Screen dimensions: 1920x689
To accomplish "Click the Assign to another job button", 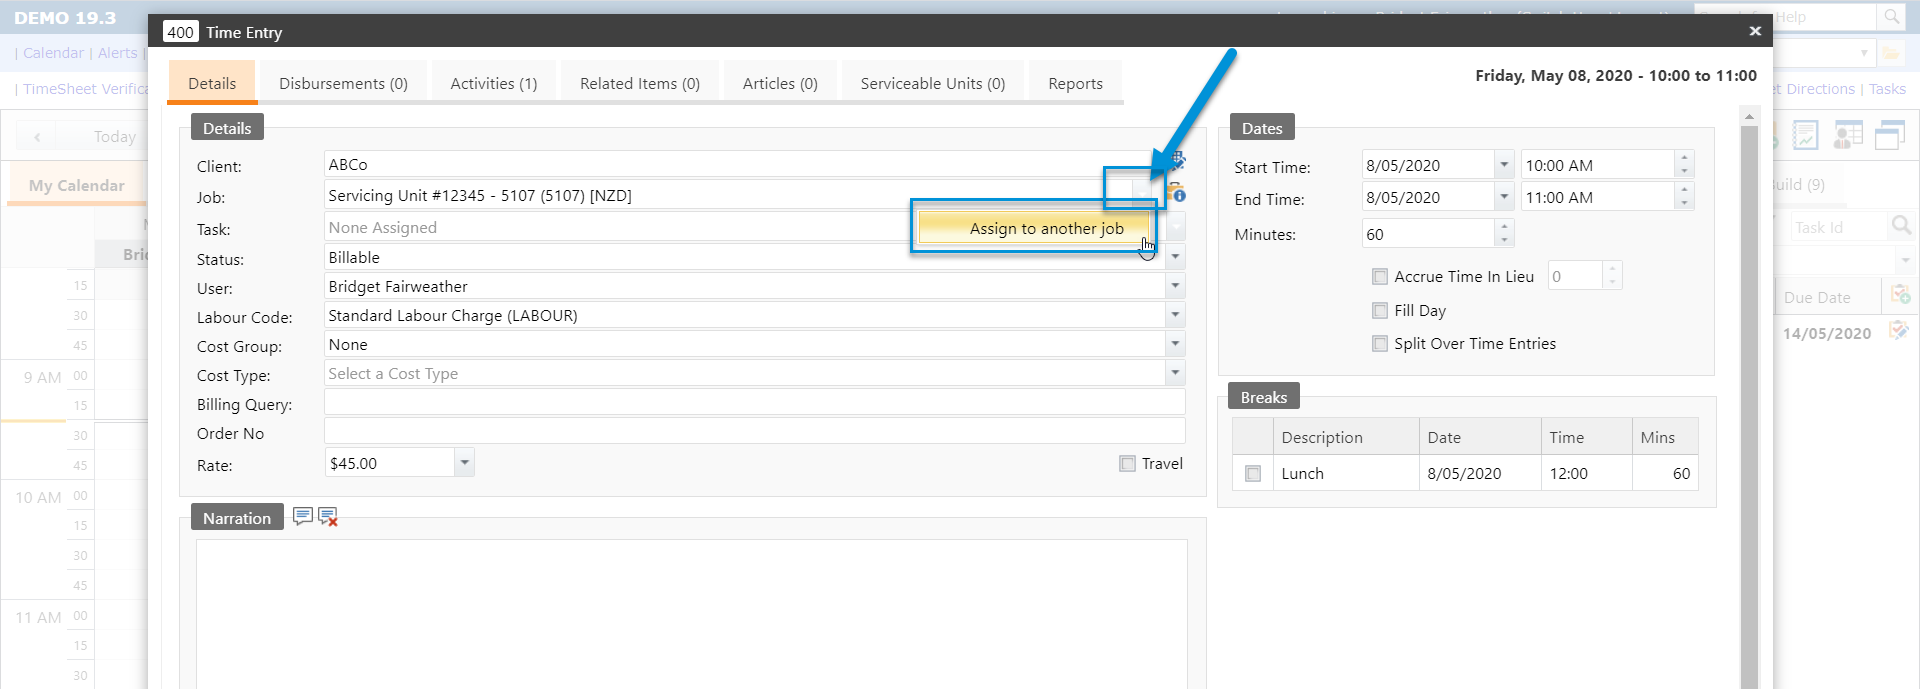I will point(1034,228).
